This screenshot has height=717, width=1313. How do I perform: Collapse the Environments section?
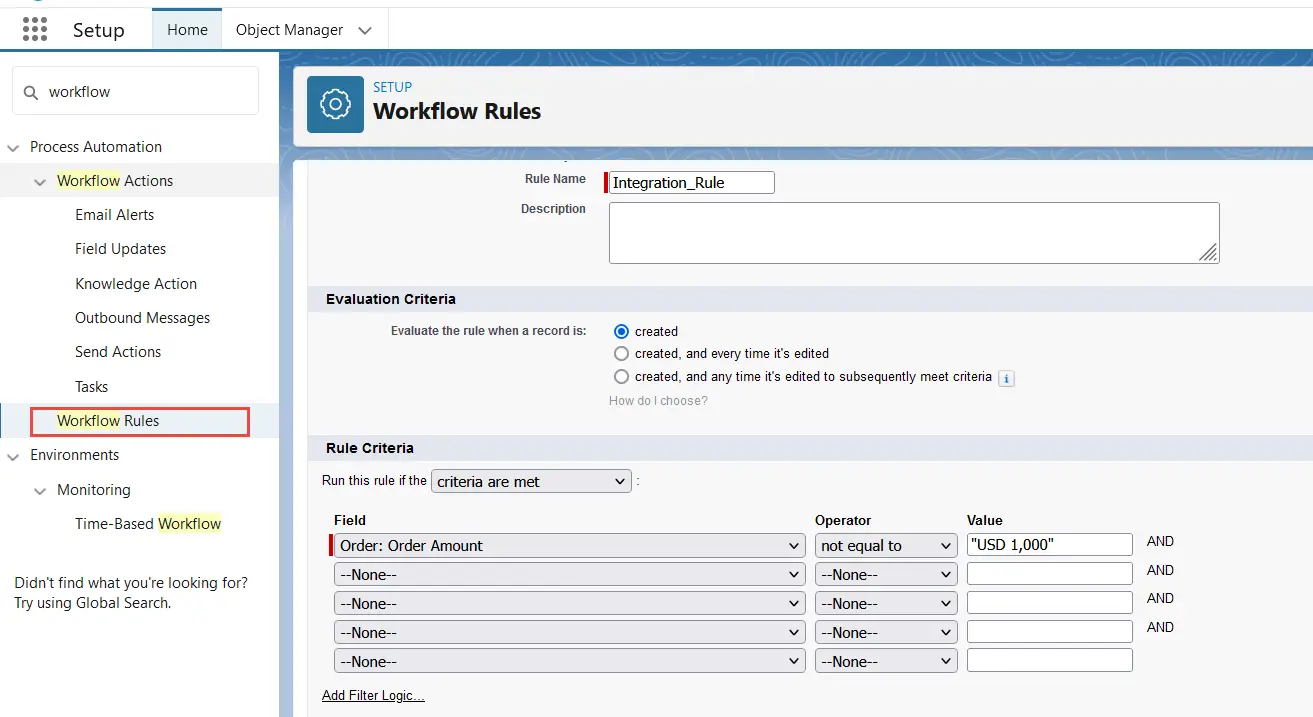[13, 456]
